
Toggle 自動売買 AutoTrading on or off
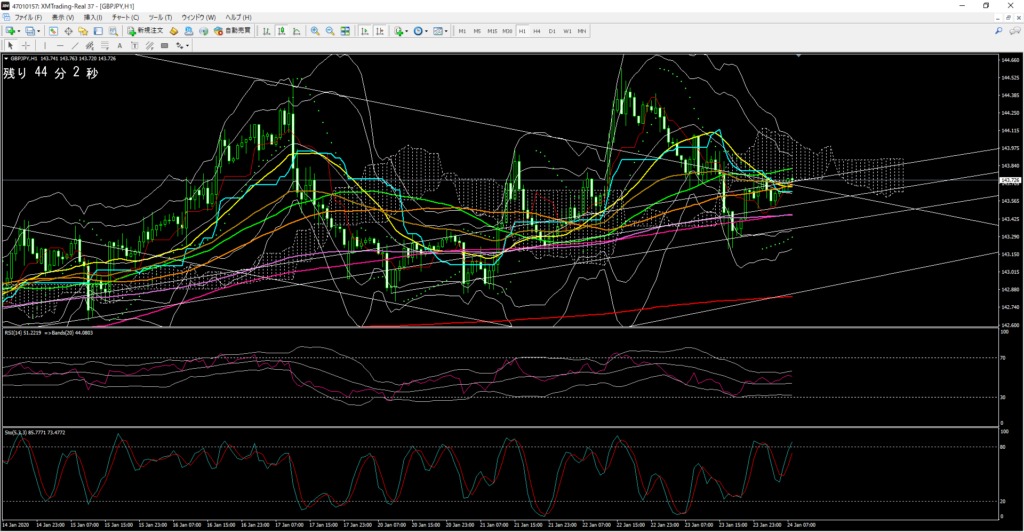click(x=232, y=31)
